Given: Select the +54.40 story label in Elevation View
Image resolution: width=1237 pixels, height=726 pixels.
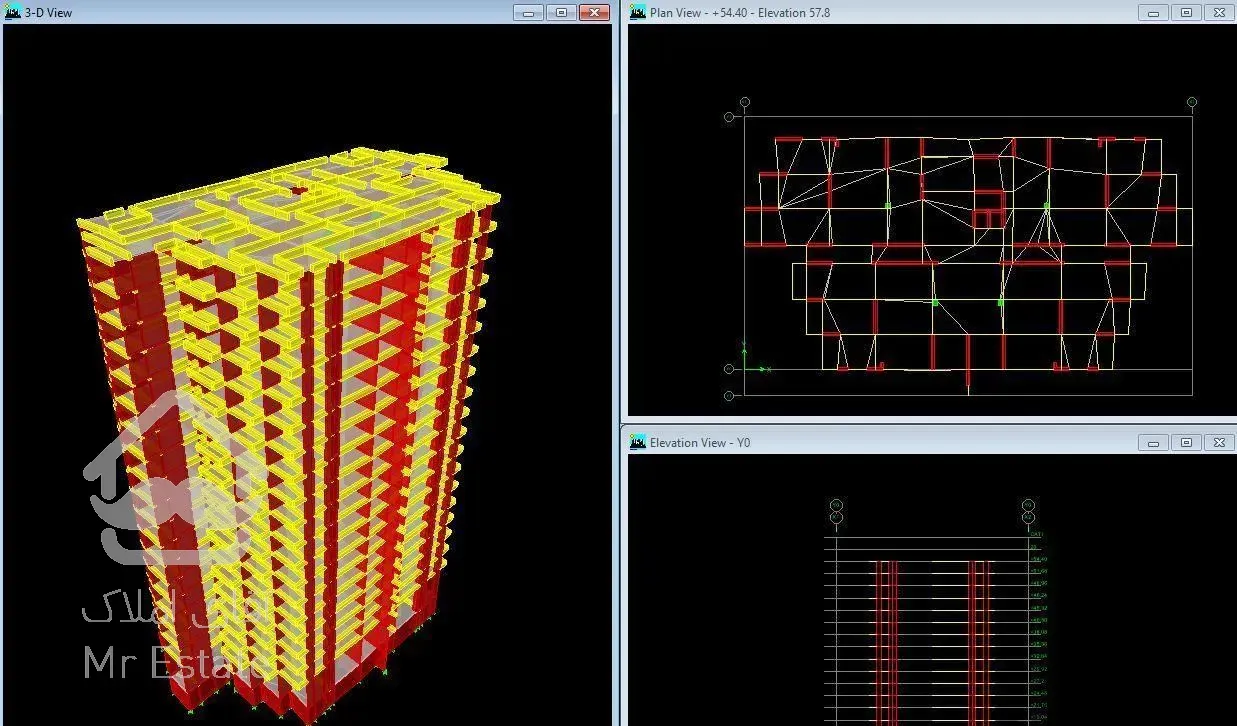Looking at the screenshot, I should click(1038, 559).
